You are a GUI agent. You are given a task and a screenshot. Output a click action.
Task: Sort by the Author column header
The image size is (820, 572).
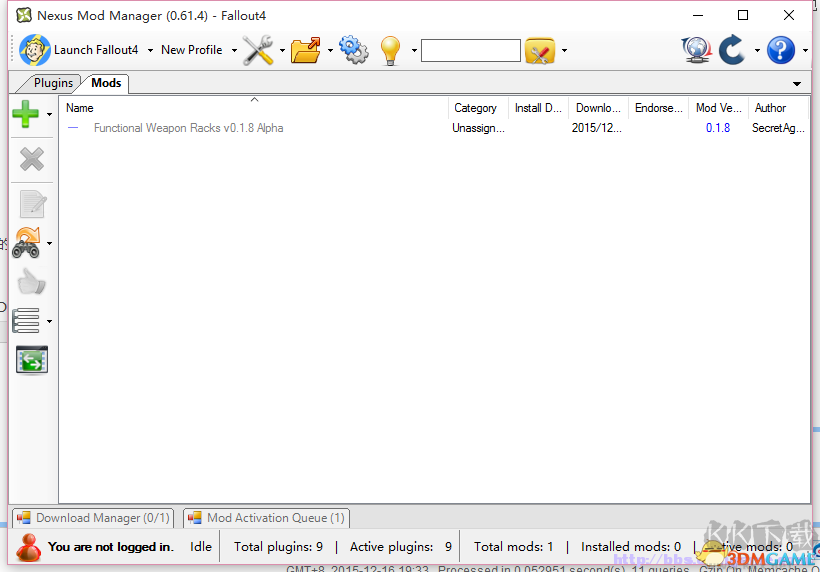(779, 108)
